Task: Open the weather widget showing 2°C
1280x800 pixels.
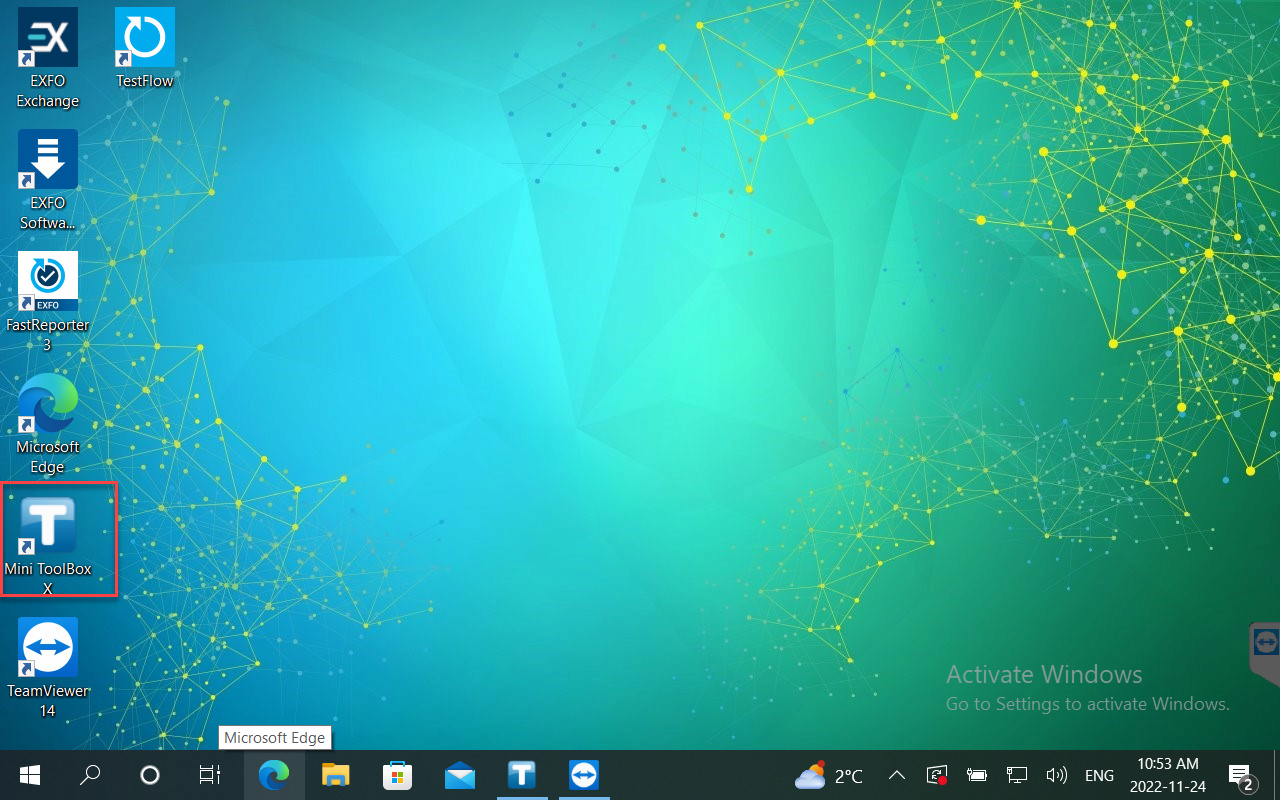Action: pyautogui.click(x=829, y=775)
